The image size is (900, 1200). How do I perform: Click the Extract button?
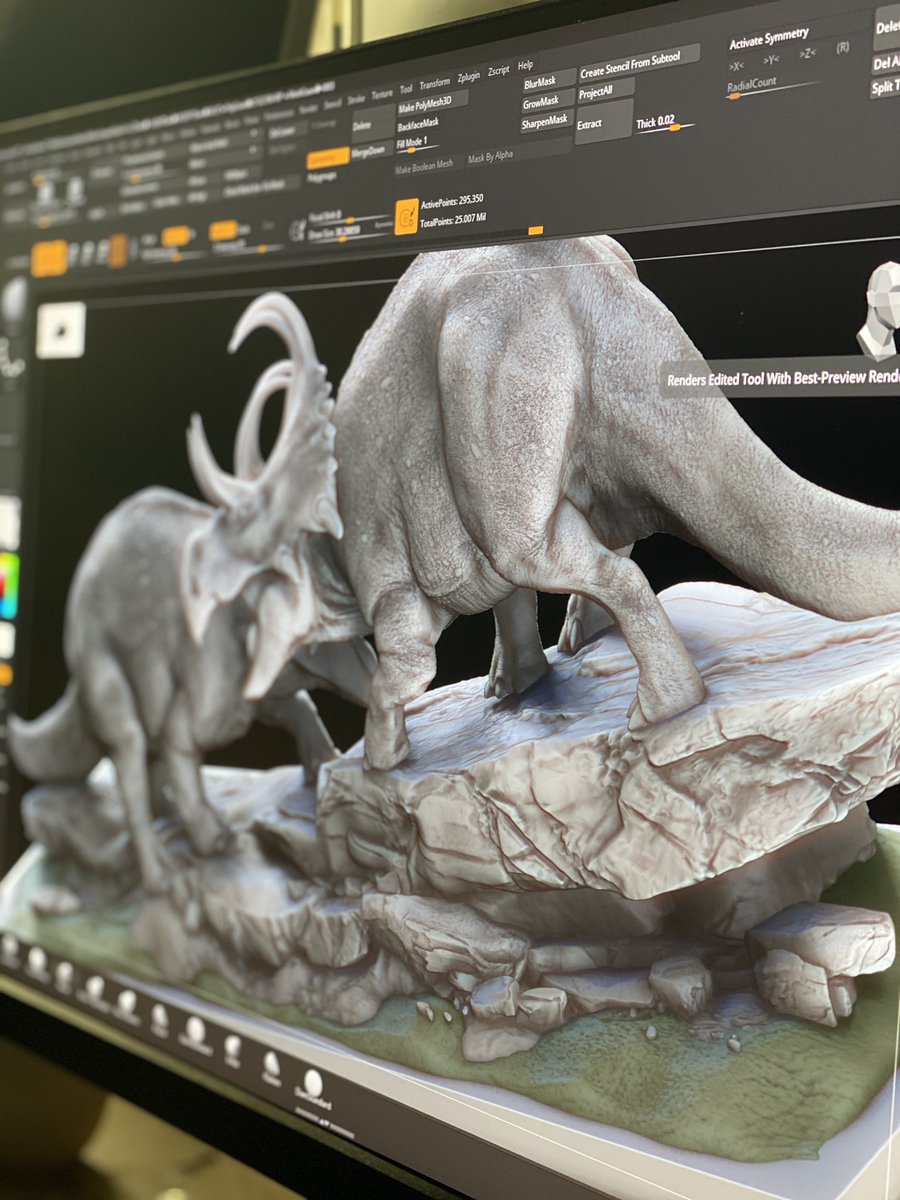pyautogui.click(x=603, y=123)
